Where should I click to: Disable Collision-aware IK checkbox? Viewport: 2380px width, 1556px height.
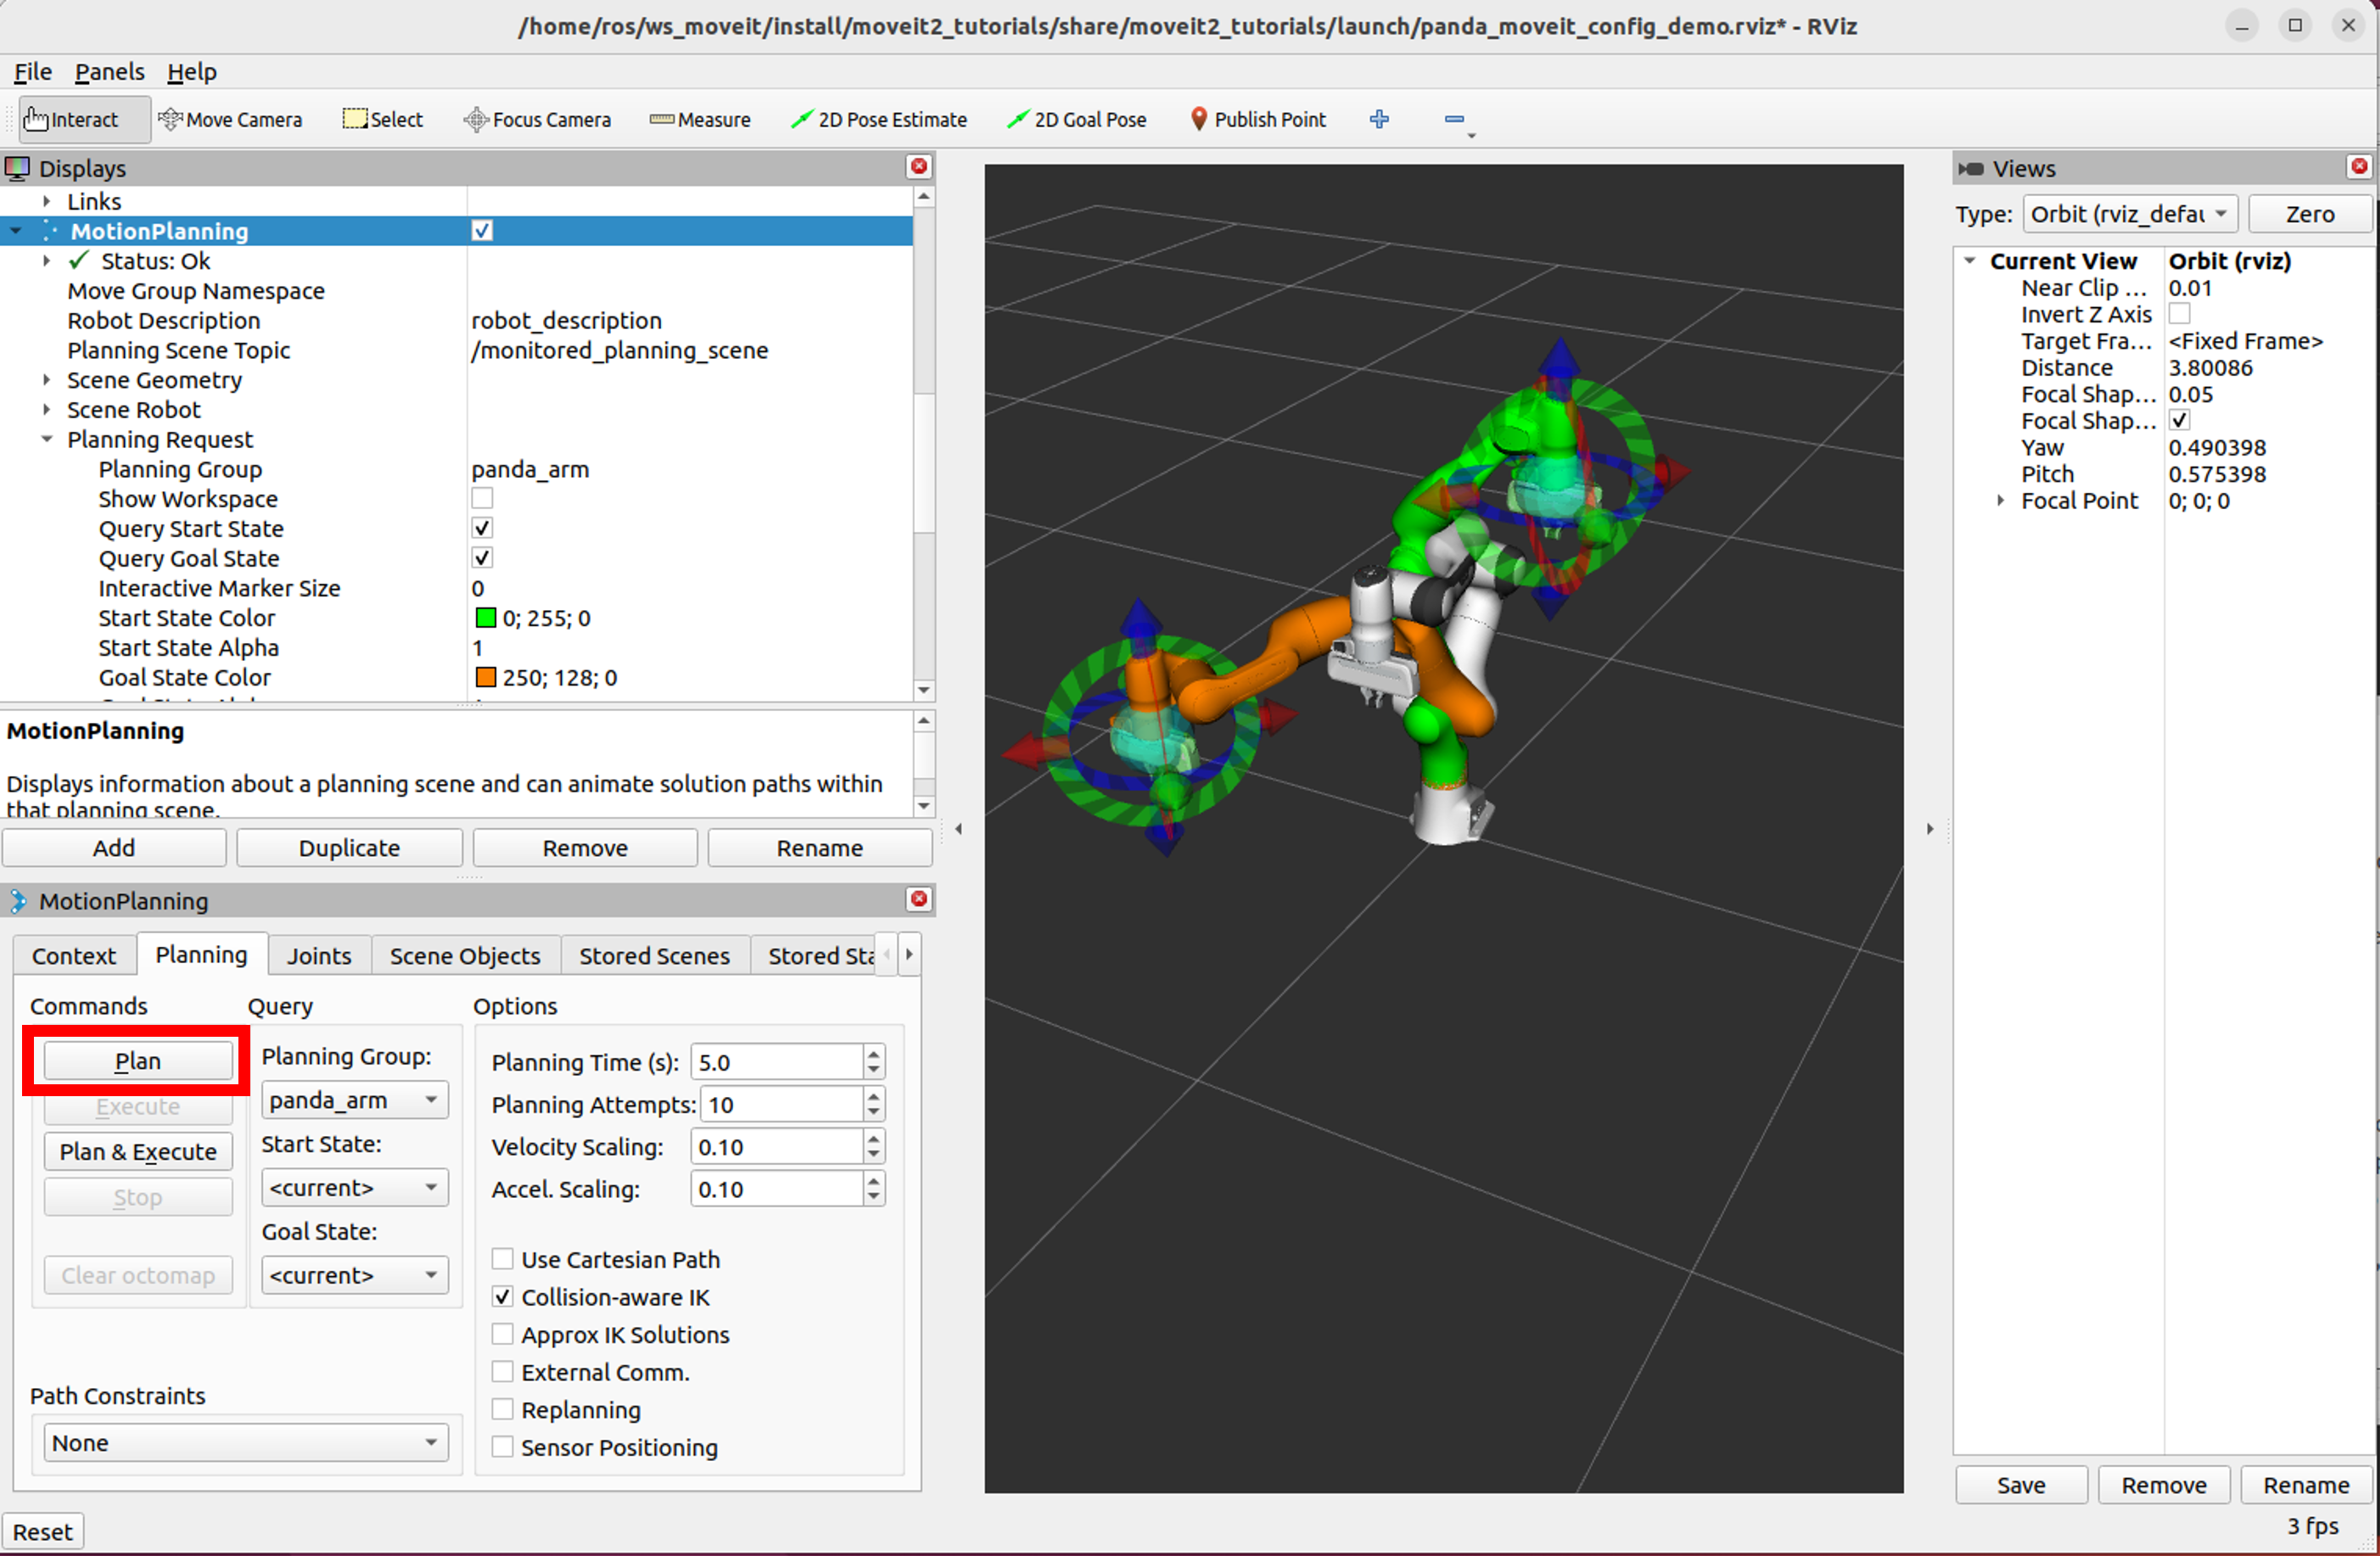click(503, 1297)
